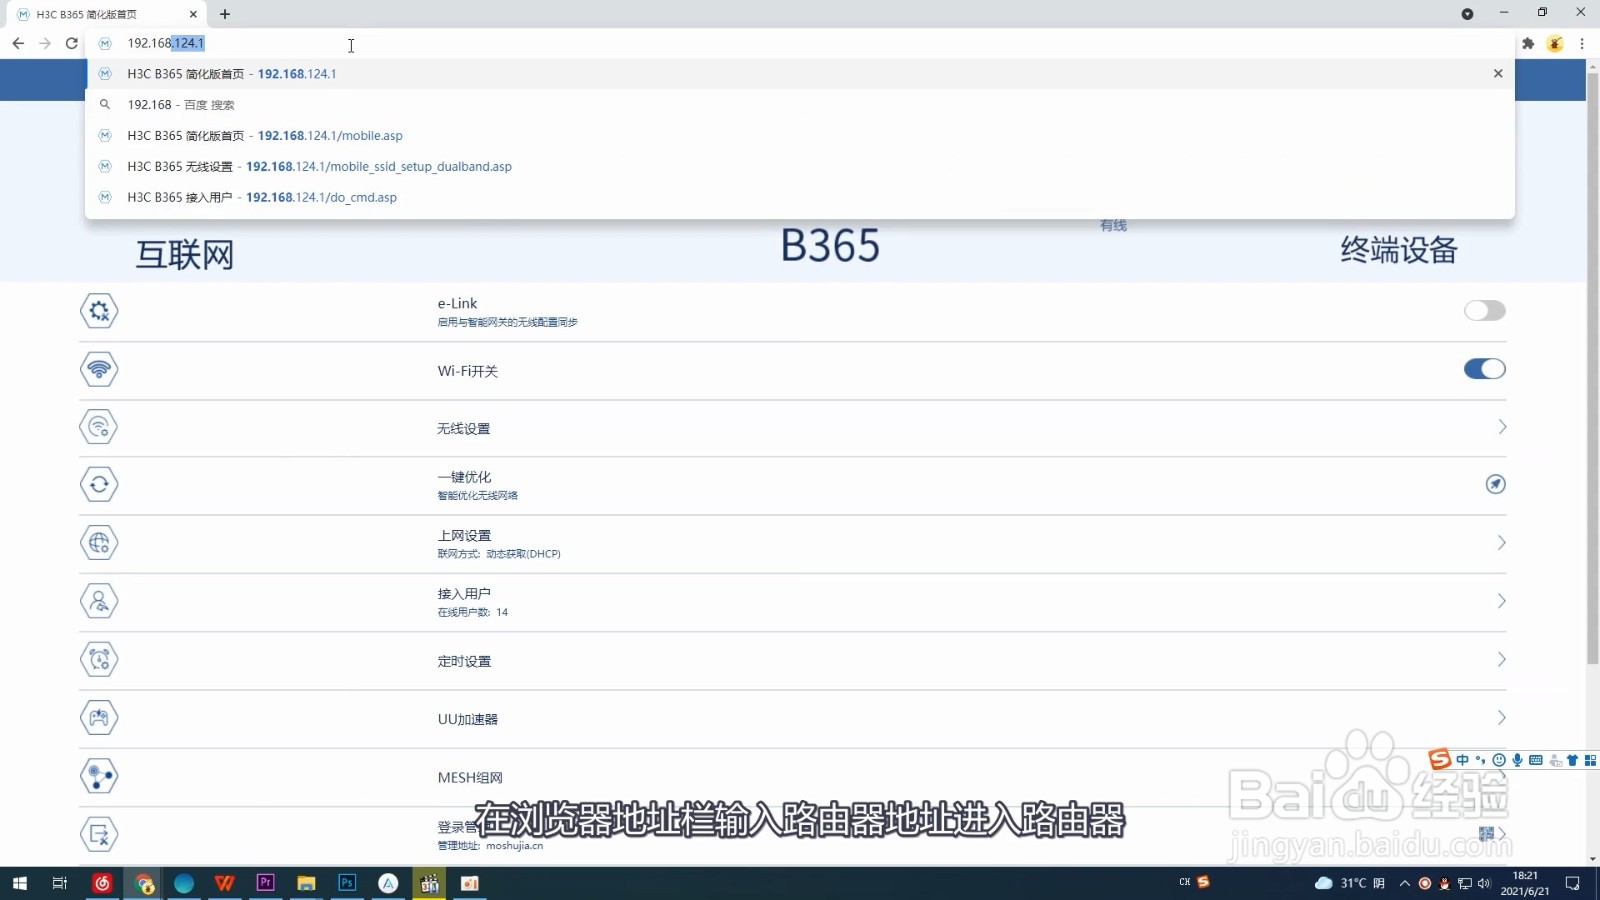Open the Chrome three-dot menu
The width and height of the screenshot is (1600, 900).
tap(1582, 43)
